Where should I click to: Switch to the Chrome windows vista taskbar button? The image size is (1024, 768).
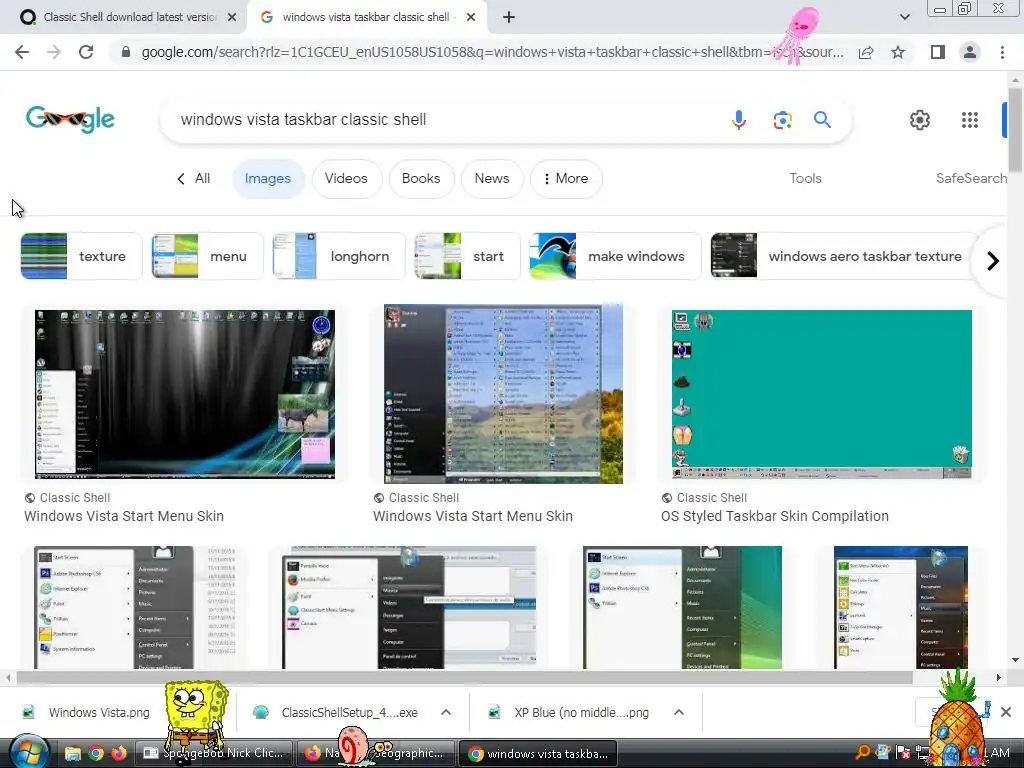[539, 753]
